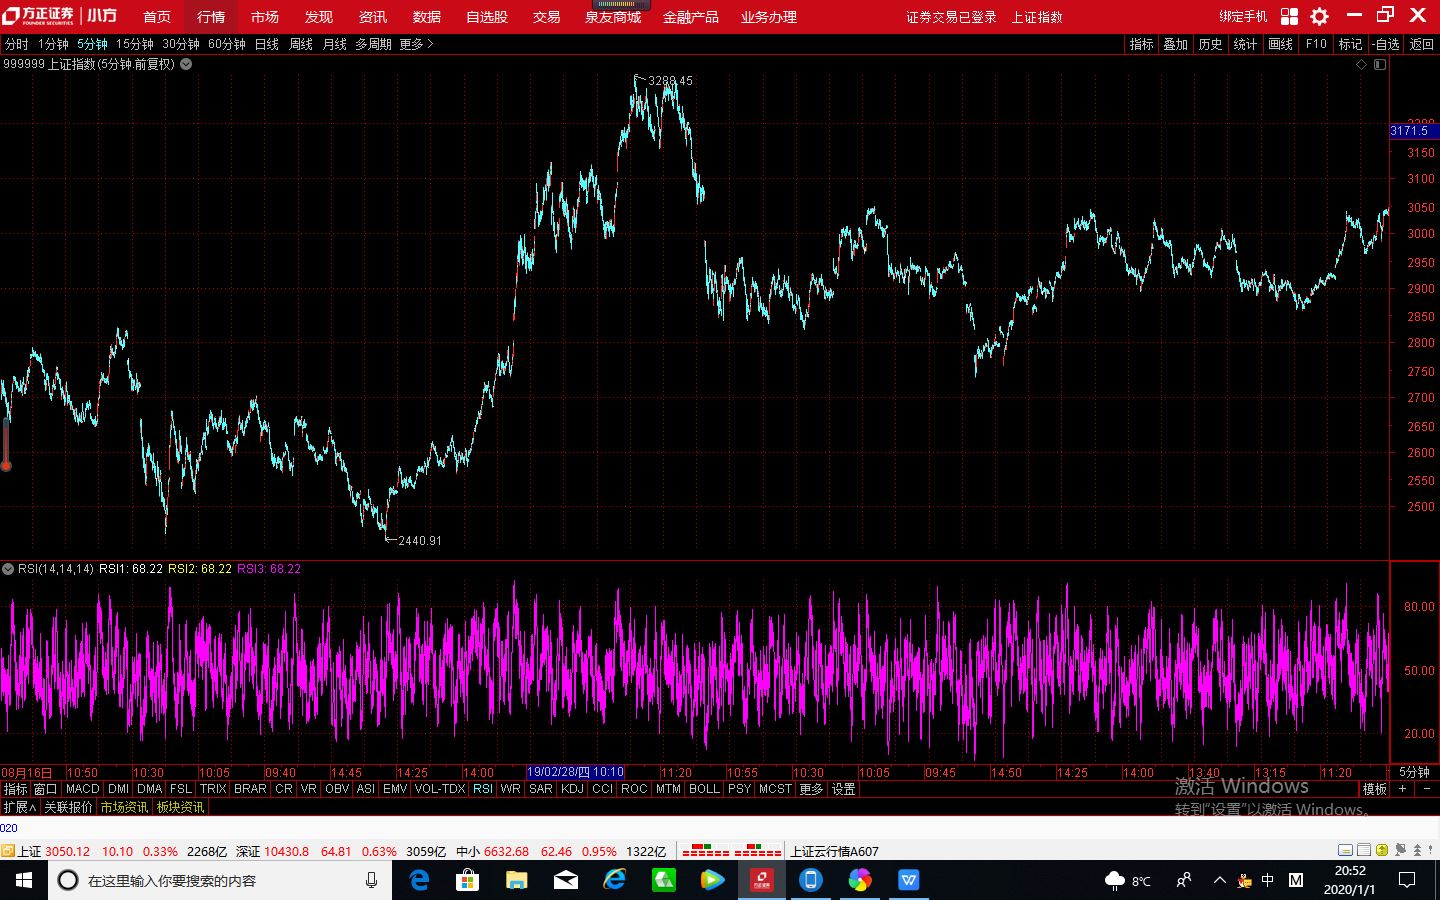Click the taskbar search microphone icon
The width and height of the screenshot is (1440, 900).
(371, 880)
